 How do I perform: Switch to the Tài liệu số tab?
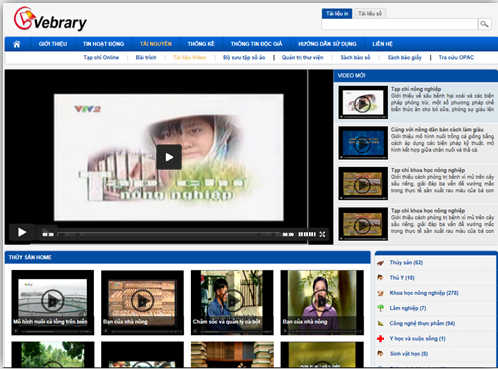[x=370, y=14]
